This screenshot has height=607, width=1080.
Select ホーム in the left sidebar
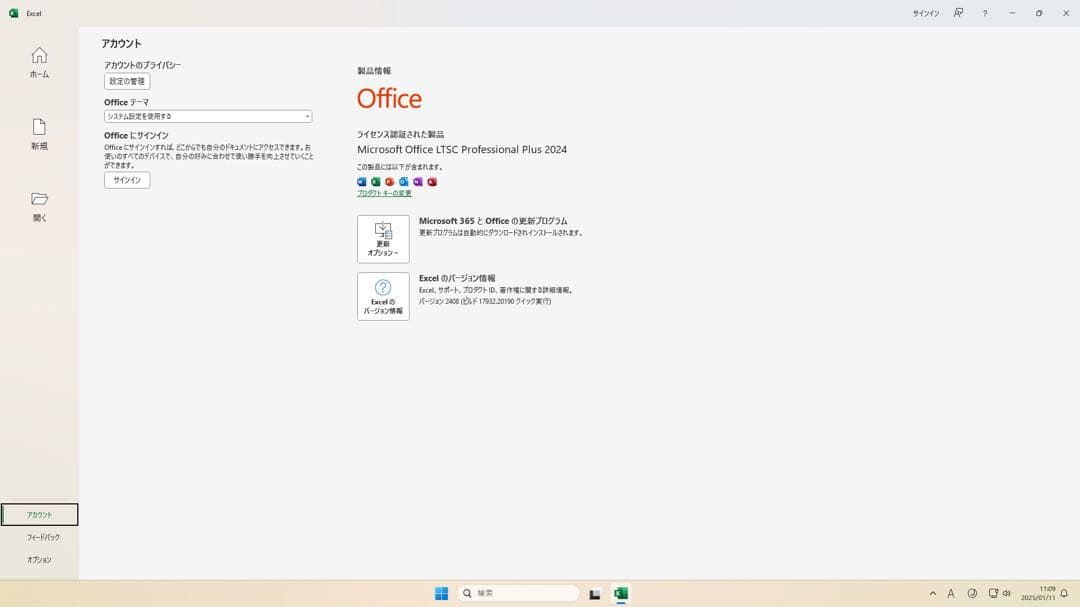point(39,62)
